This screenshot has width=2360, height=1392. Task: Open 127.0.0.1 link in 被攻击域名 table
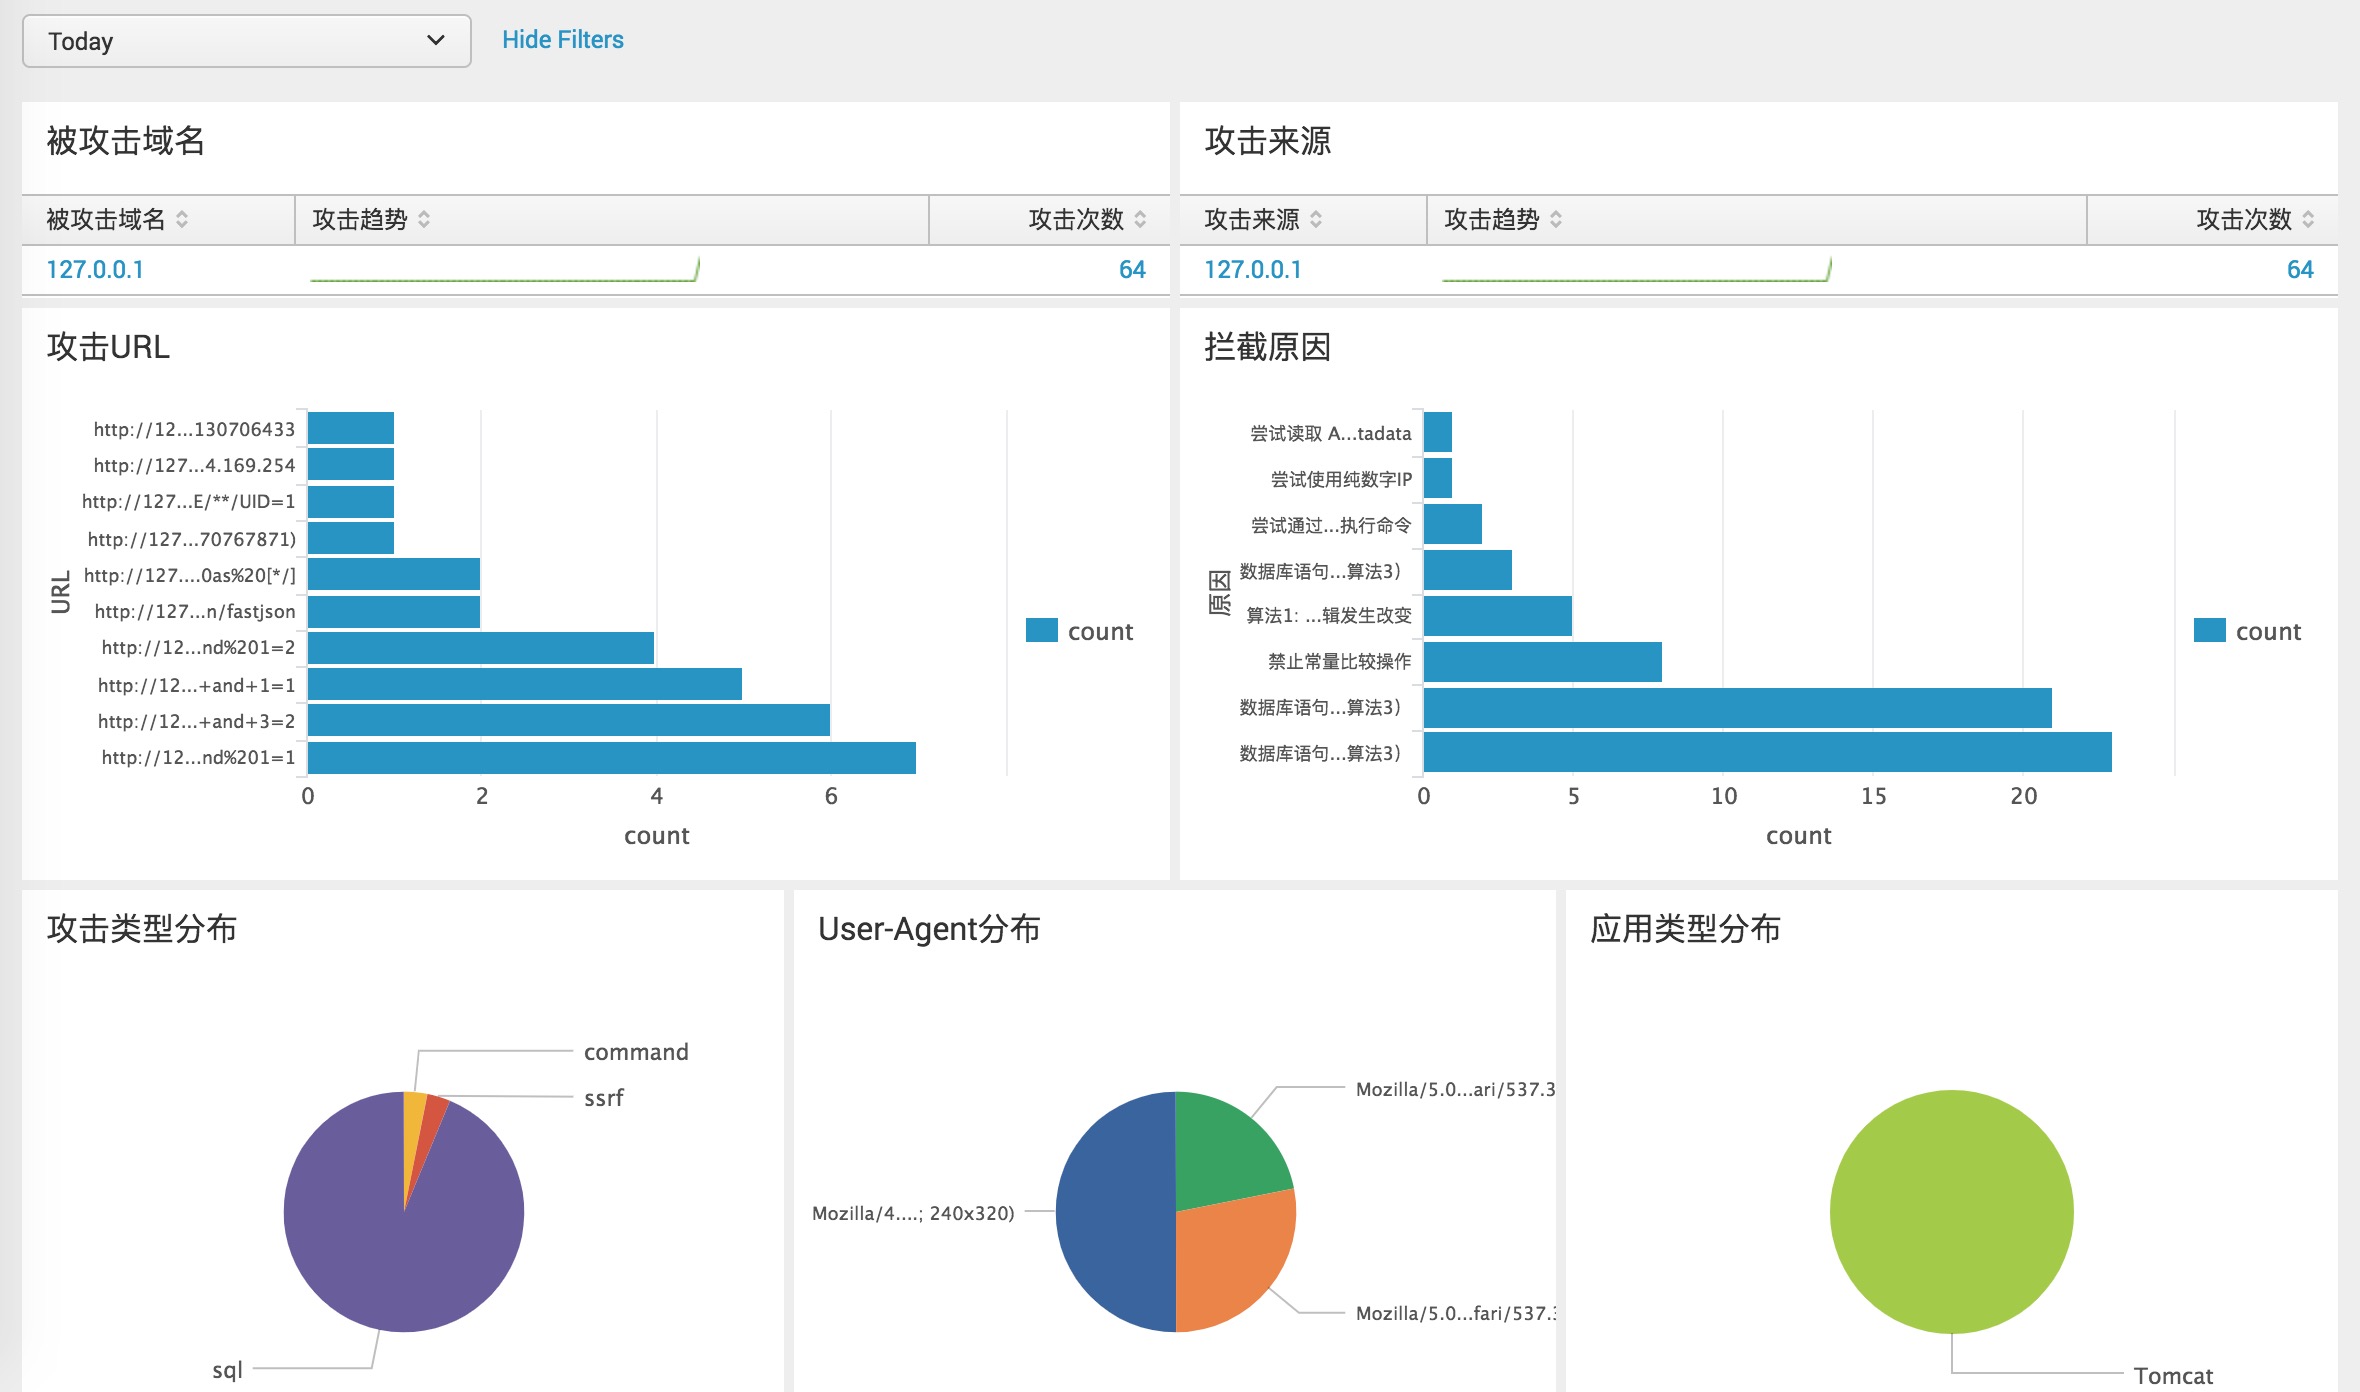95,270
